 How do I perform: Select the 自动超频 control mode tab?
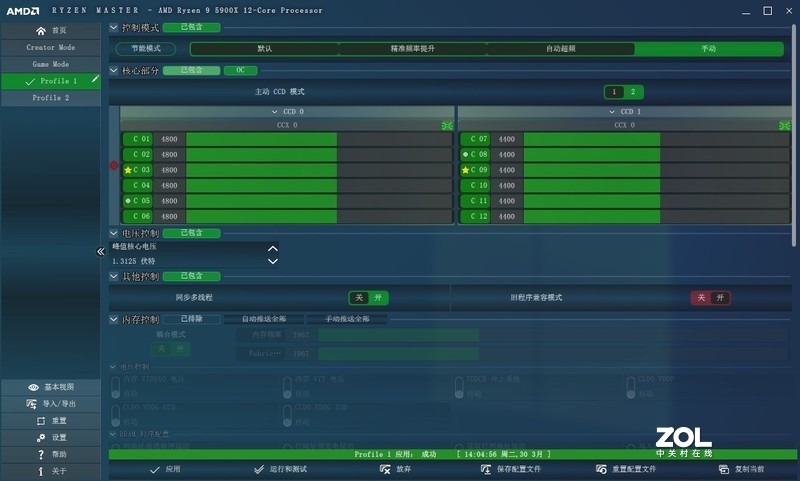[560, 48]
